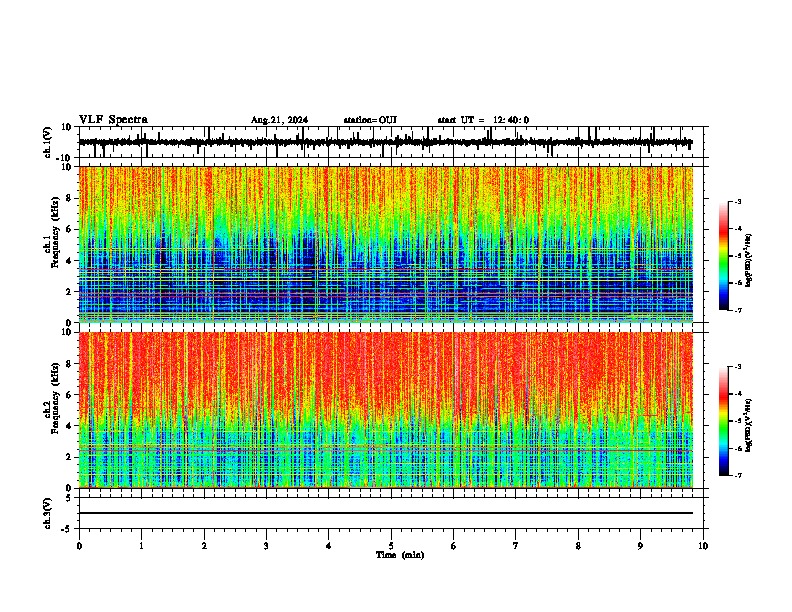Click time axis tick label "9"

640,545
